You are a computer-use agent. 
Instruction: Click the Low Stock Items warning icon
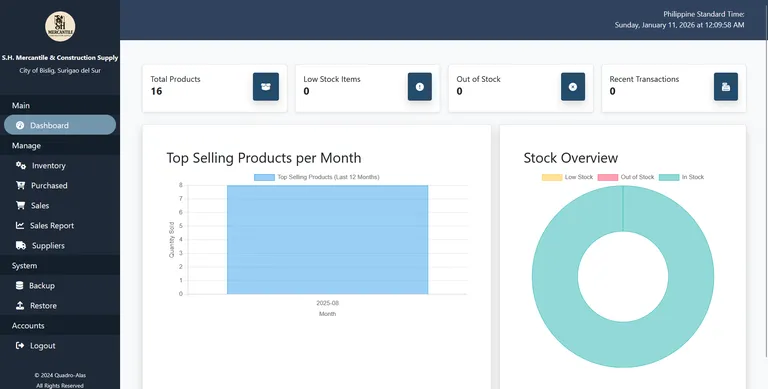point(420,87)
